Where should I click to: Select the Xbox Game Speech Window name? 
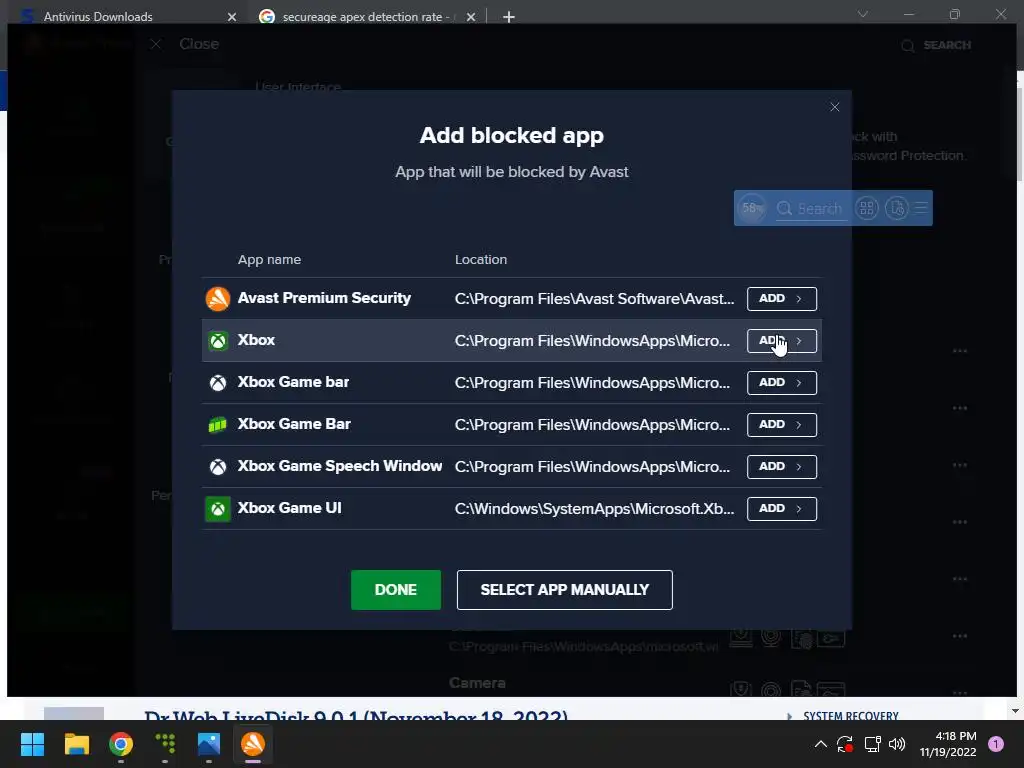pyautogui.click(x=340, y=466)
